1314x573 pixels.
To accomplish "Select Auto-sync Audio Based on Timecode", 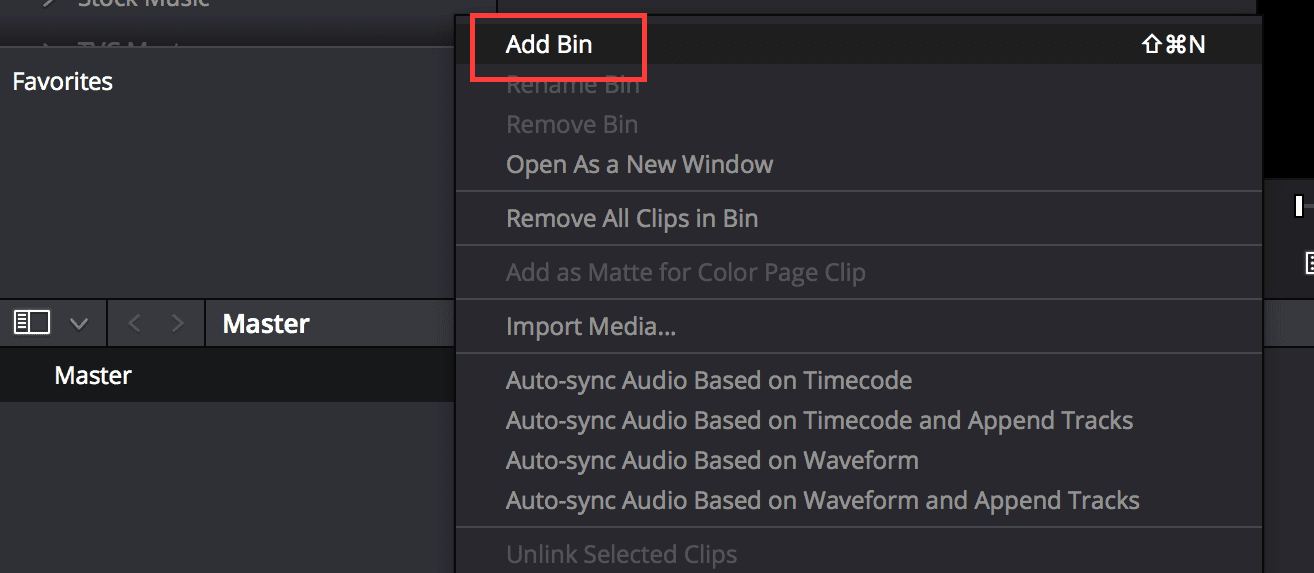I will pos(709,380).
